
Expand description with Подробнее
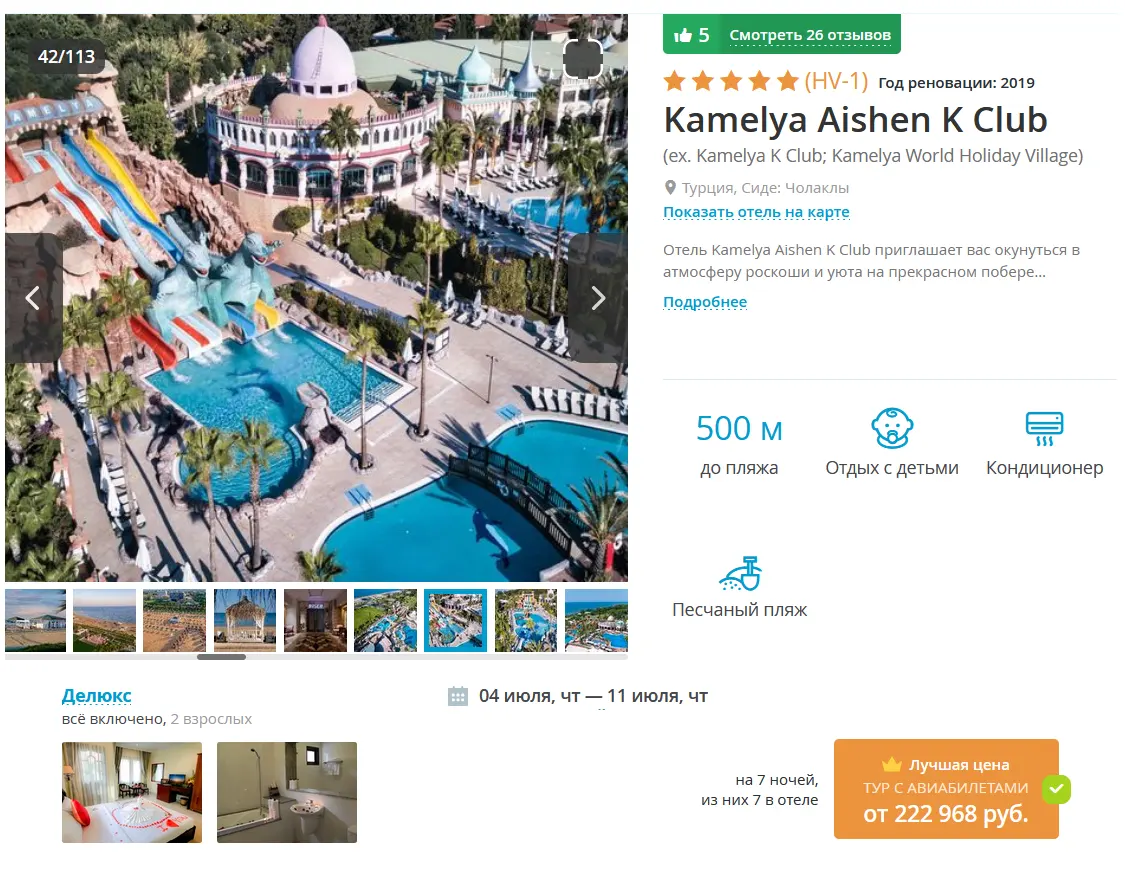705,302
